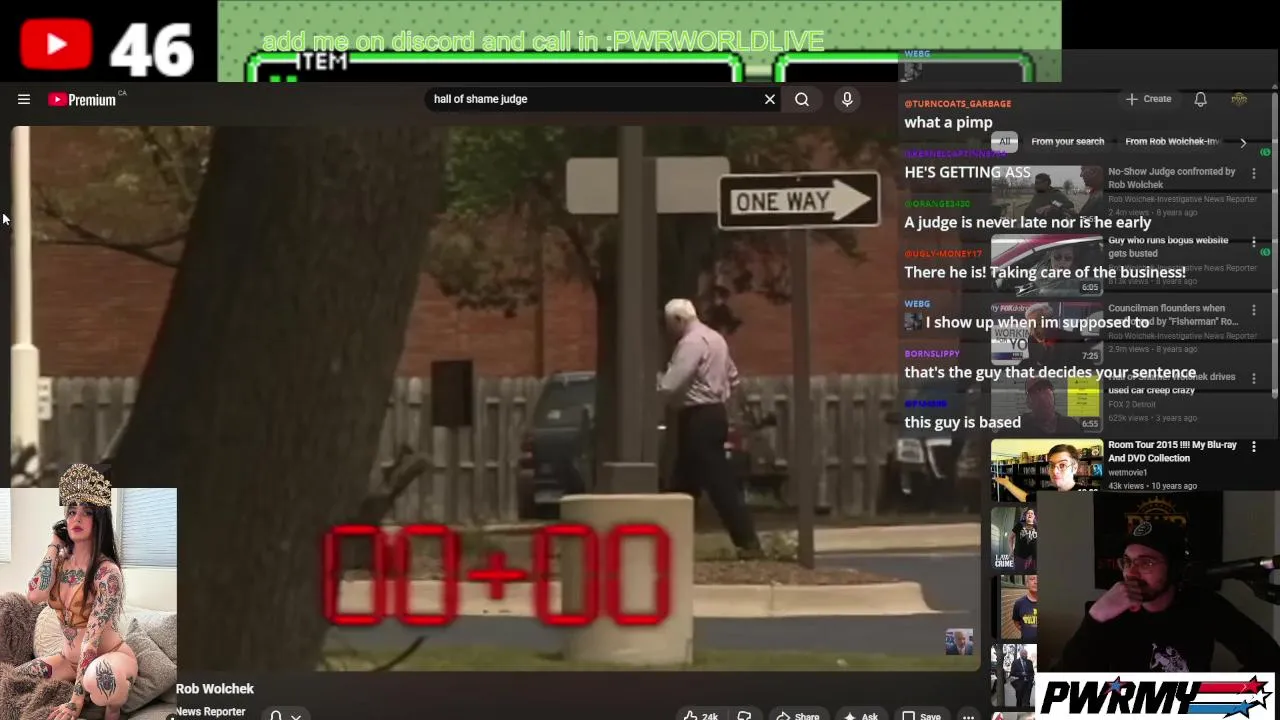Like the video with 24k thumbs up

[700, 715]
